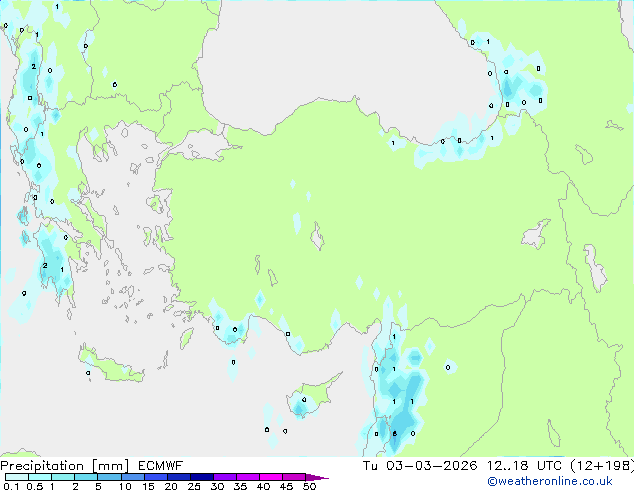Pick the 10–15 mm blue swatch

click(x=132, y=477)
